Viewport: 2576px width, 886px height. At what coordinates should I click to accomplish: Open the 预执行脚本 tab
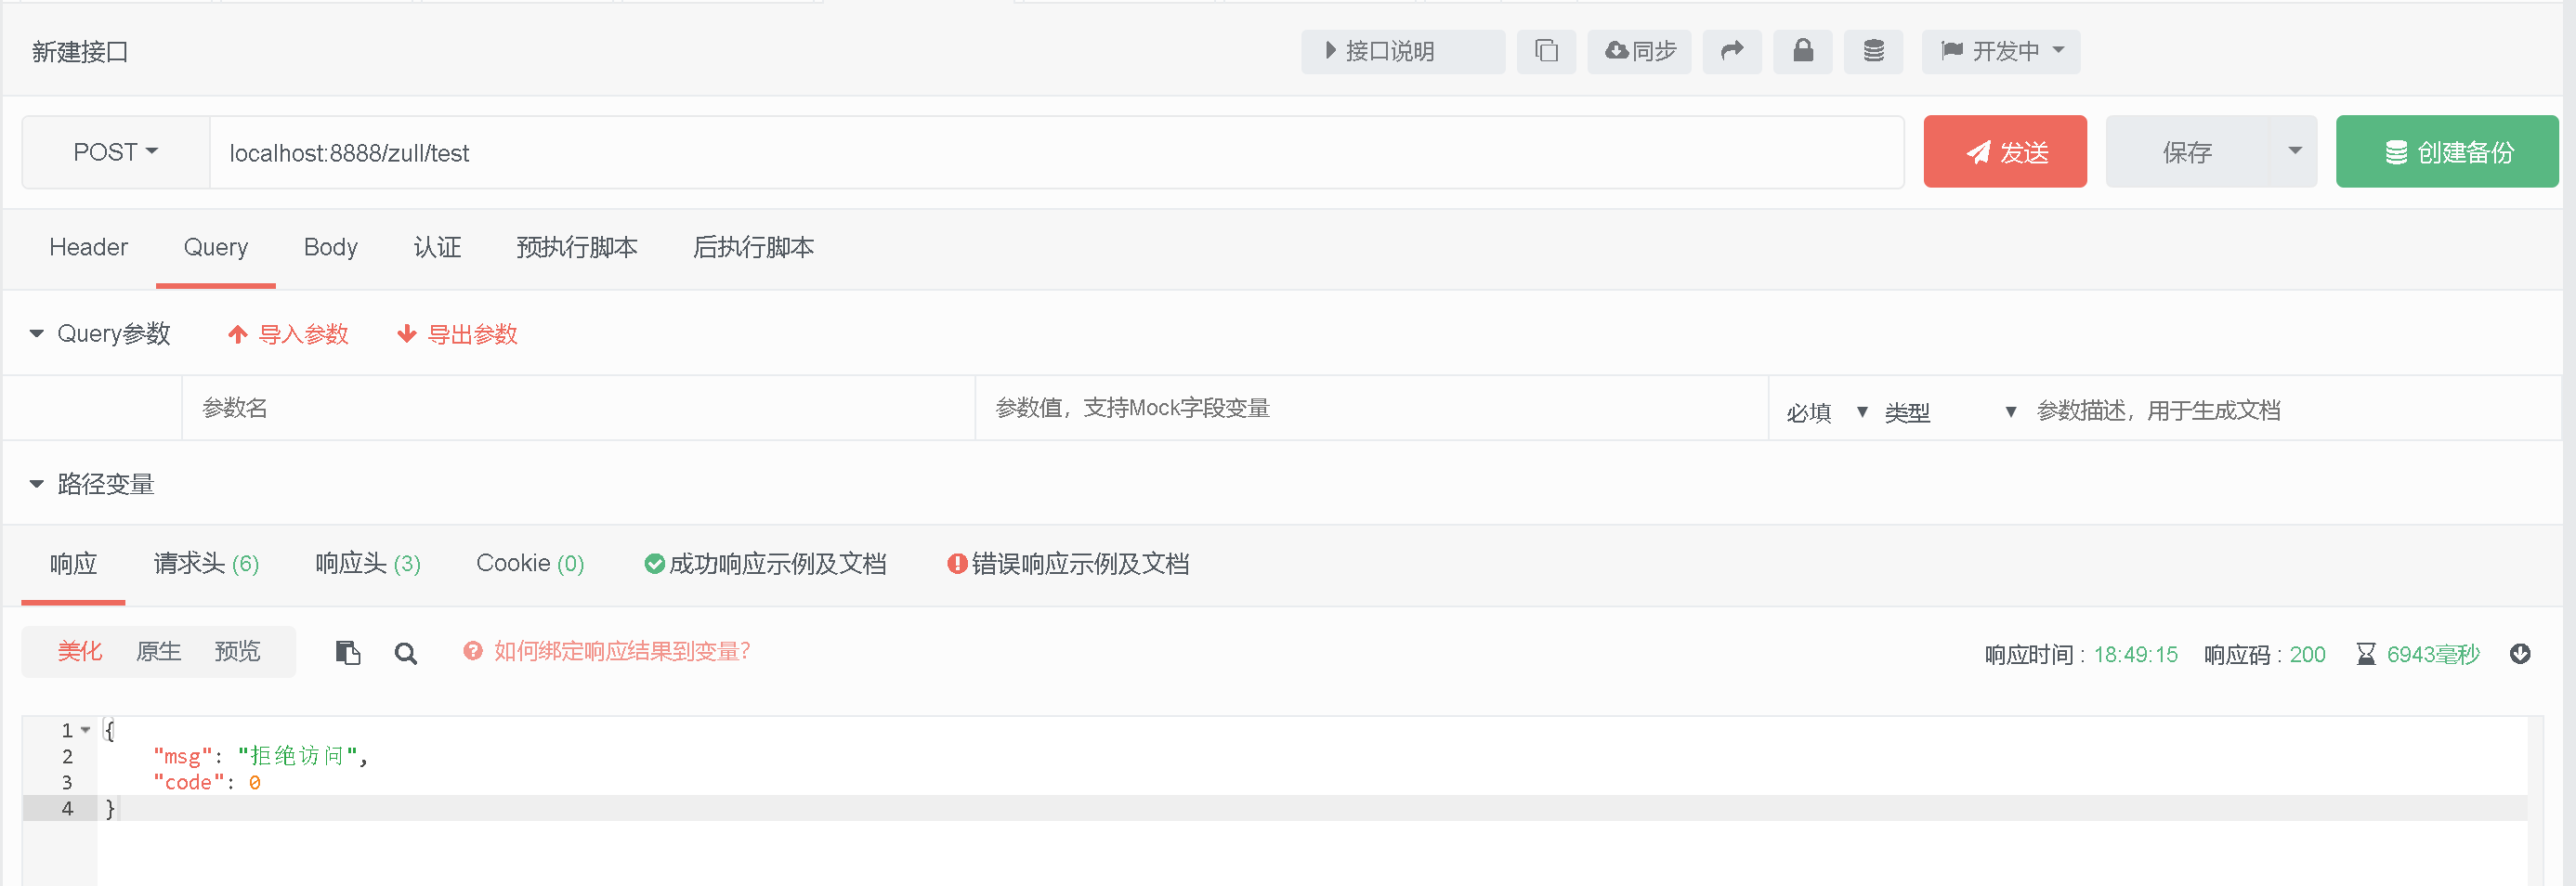[576, 247]
